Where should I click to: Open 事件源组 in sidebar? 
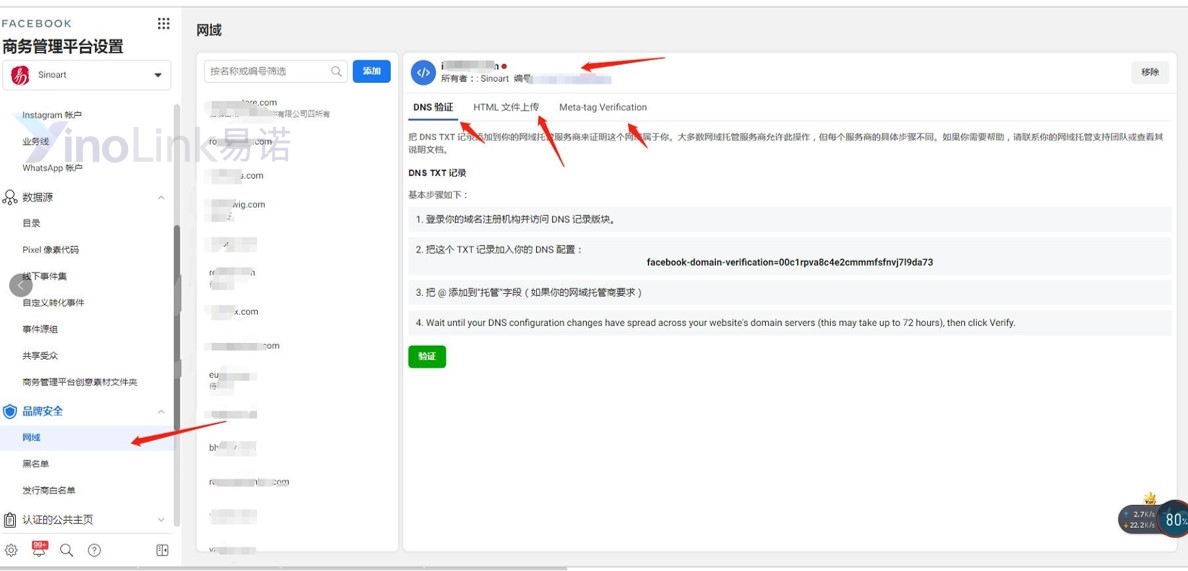[40, 329]
